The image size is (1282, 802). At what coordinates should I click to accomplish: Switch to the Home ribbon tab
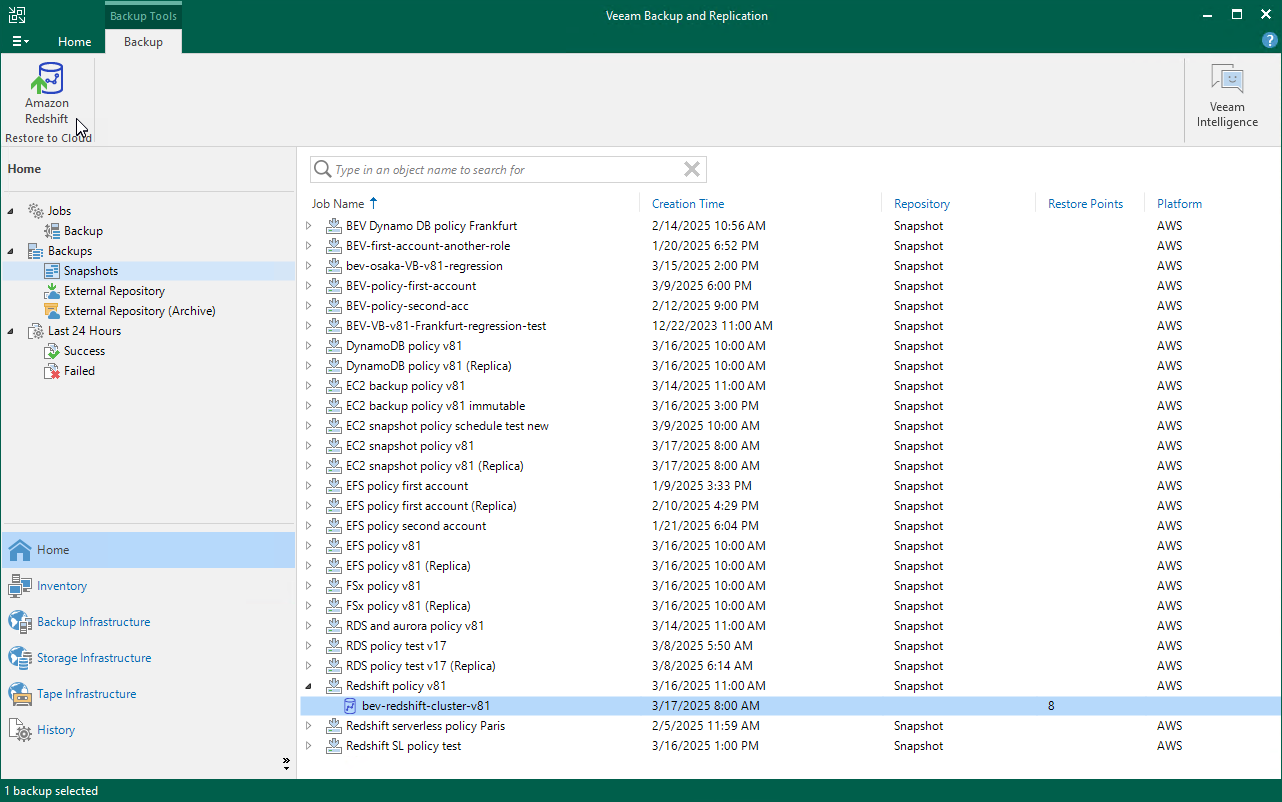[75, 42]
